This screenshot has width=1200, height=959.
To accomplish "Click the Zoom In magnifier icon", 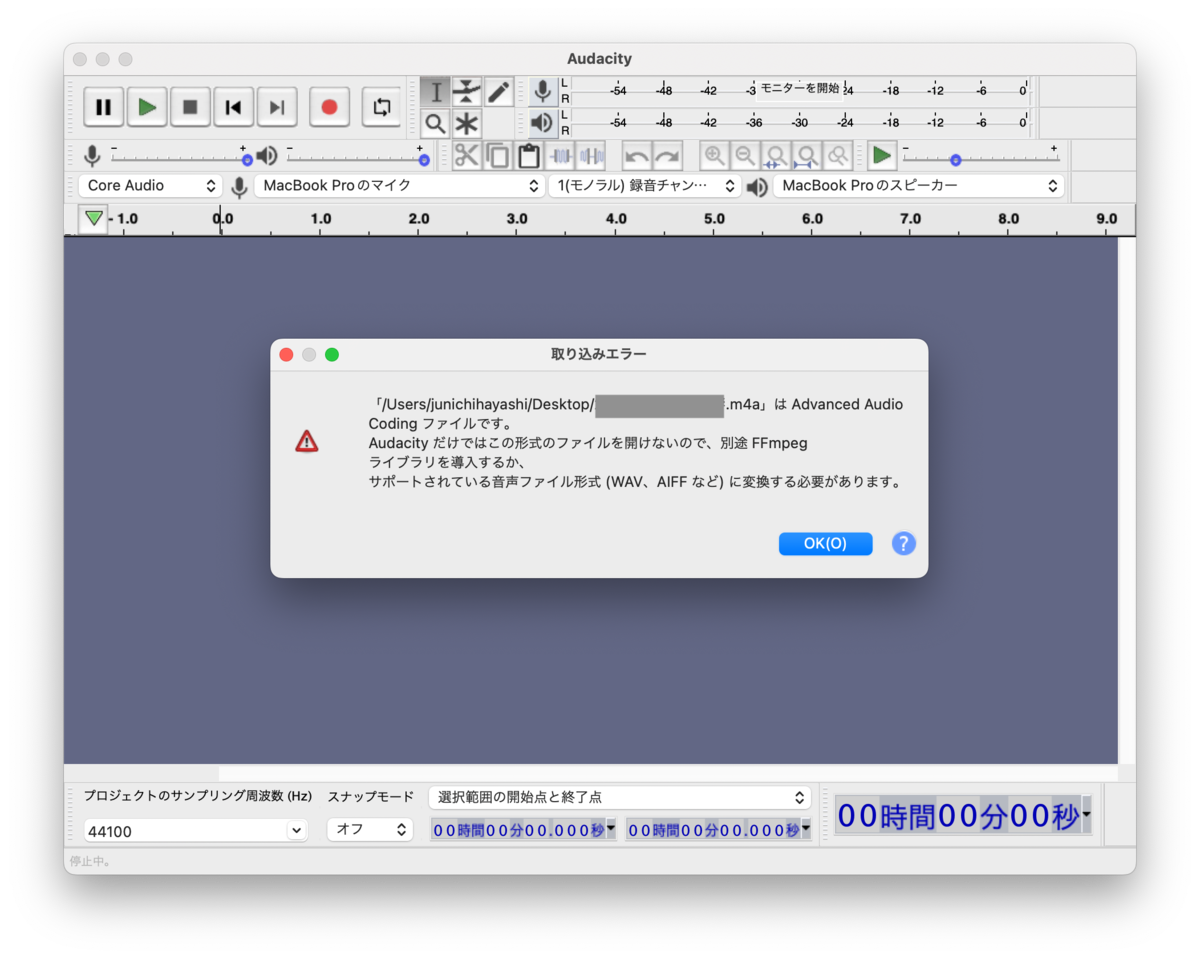I will [x=714, y=156].
